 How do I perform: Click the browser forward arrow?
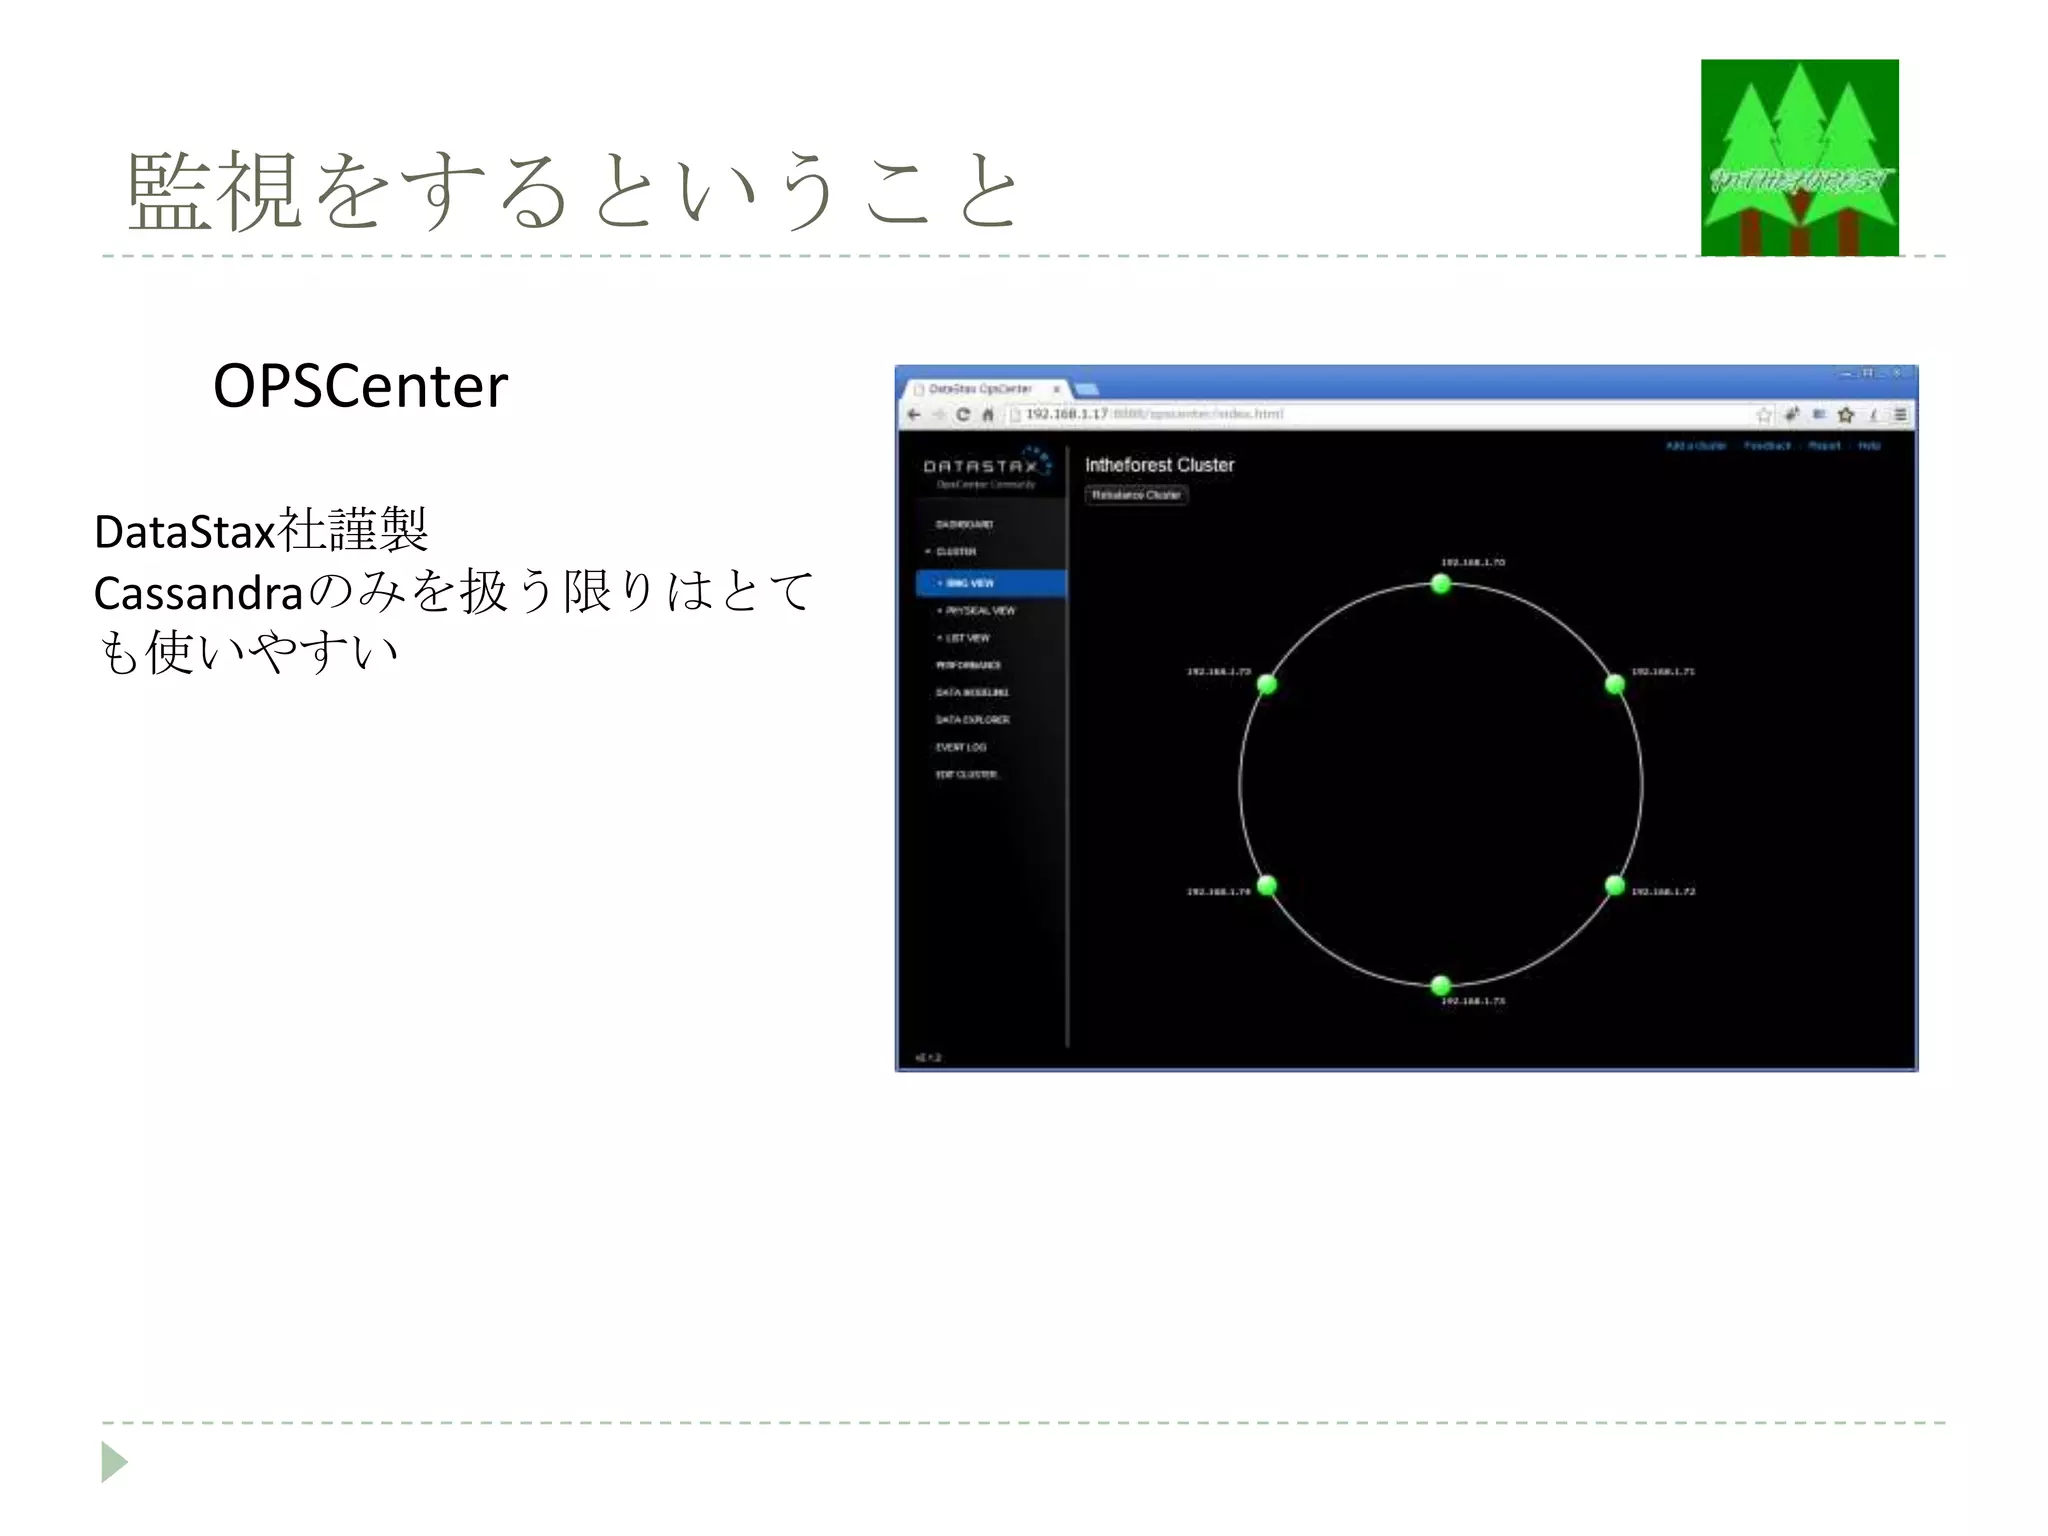click(x=938, y=414)
